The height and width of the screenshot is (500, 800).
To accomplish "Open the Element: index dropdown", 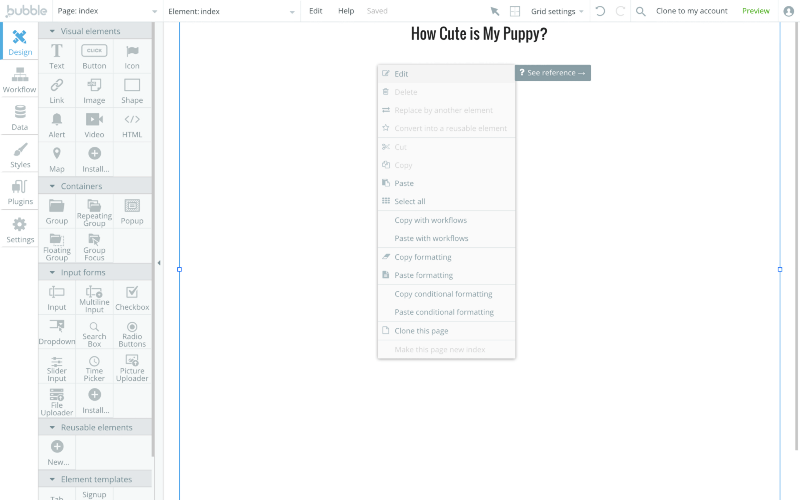I will [x=231, y=11].
